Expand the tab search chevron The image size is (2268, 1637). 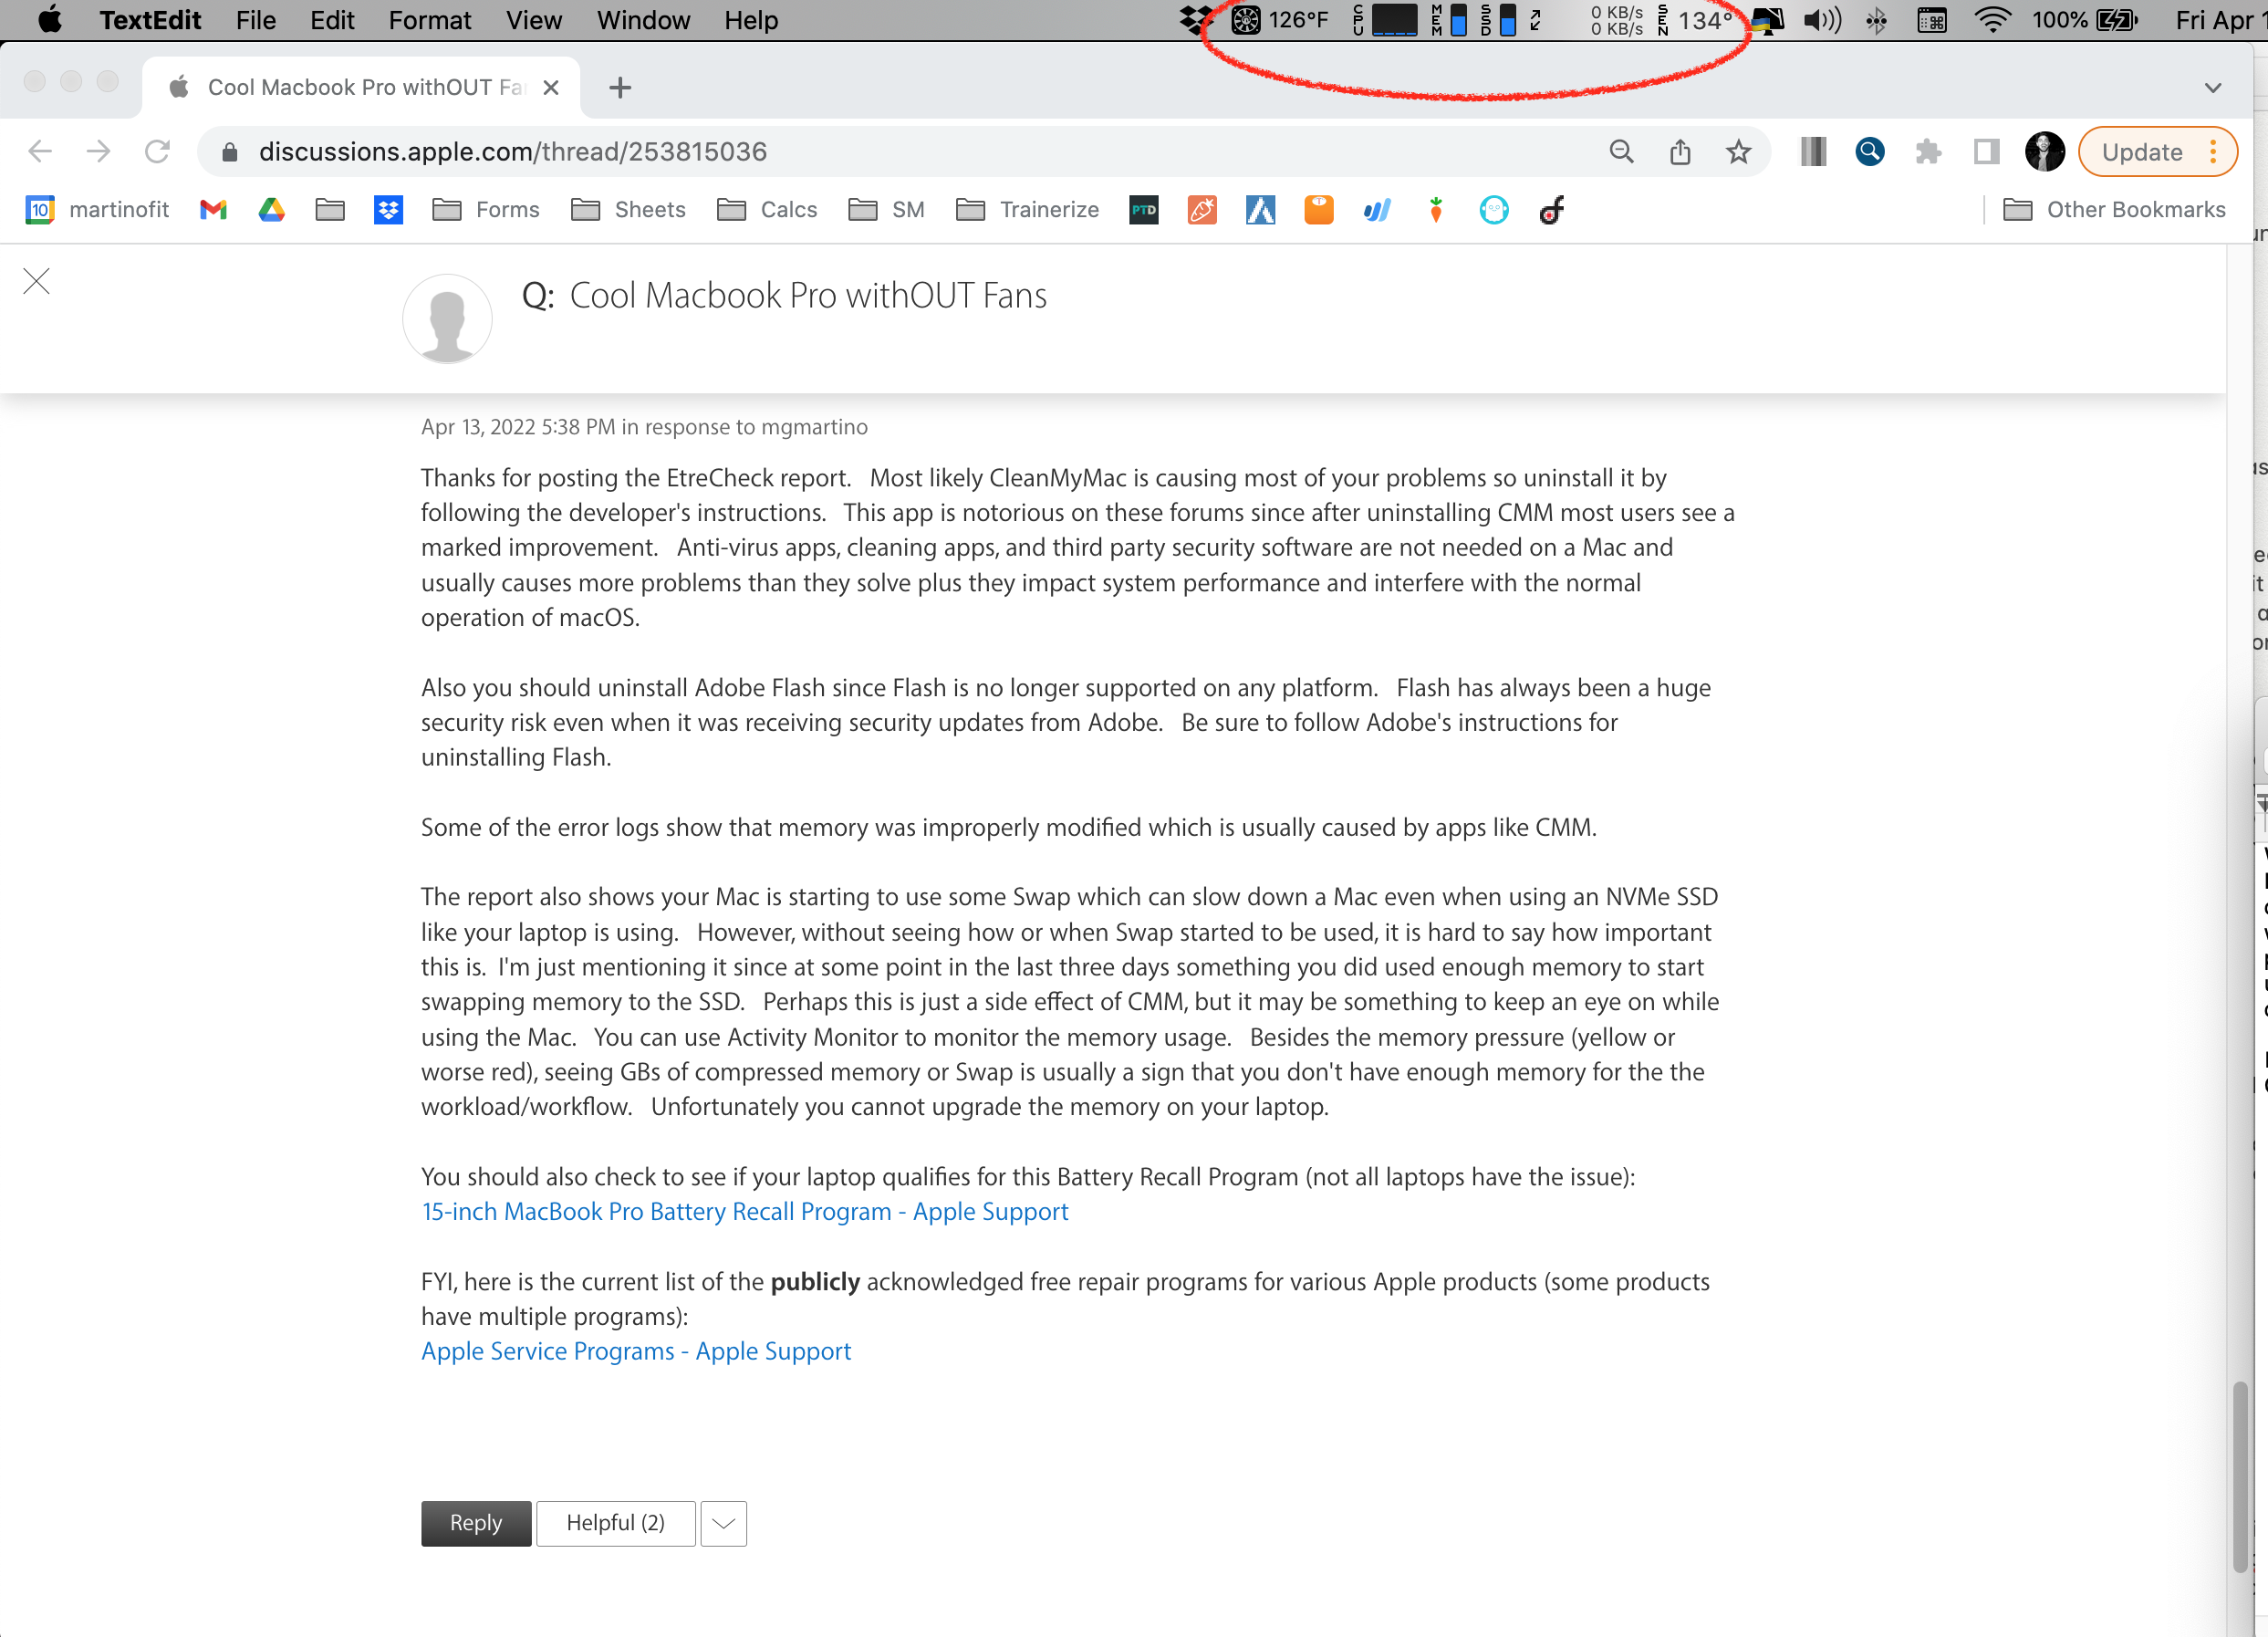2212,88
